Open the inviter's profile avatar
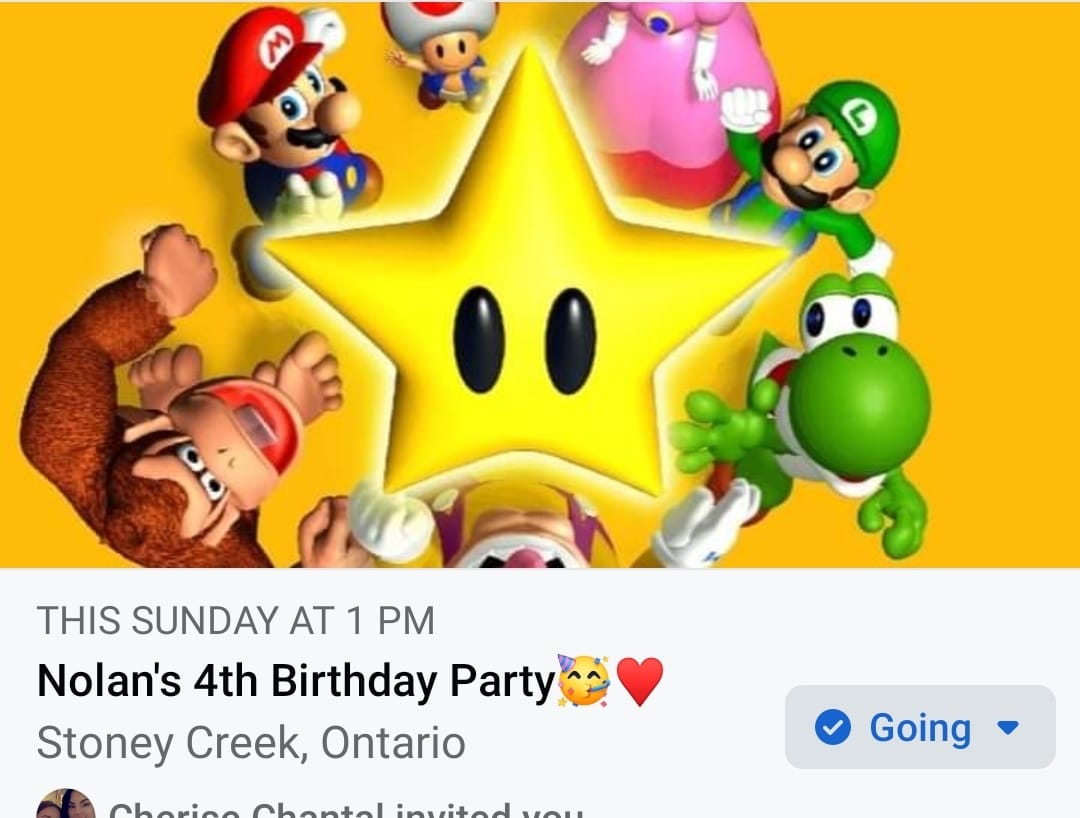Image resolution: width=1080 pixels, height=818 pixels. [66, 805]
